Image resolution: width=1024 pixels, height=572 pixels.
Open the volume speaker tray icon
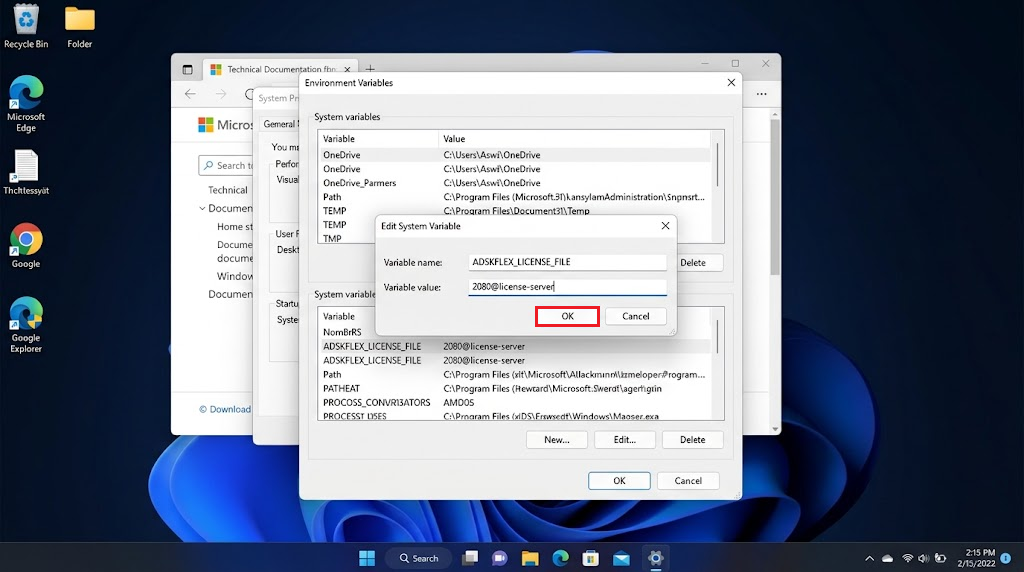click(923, 558)
